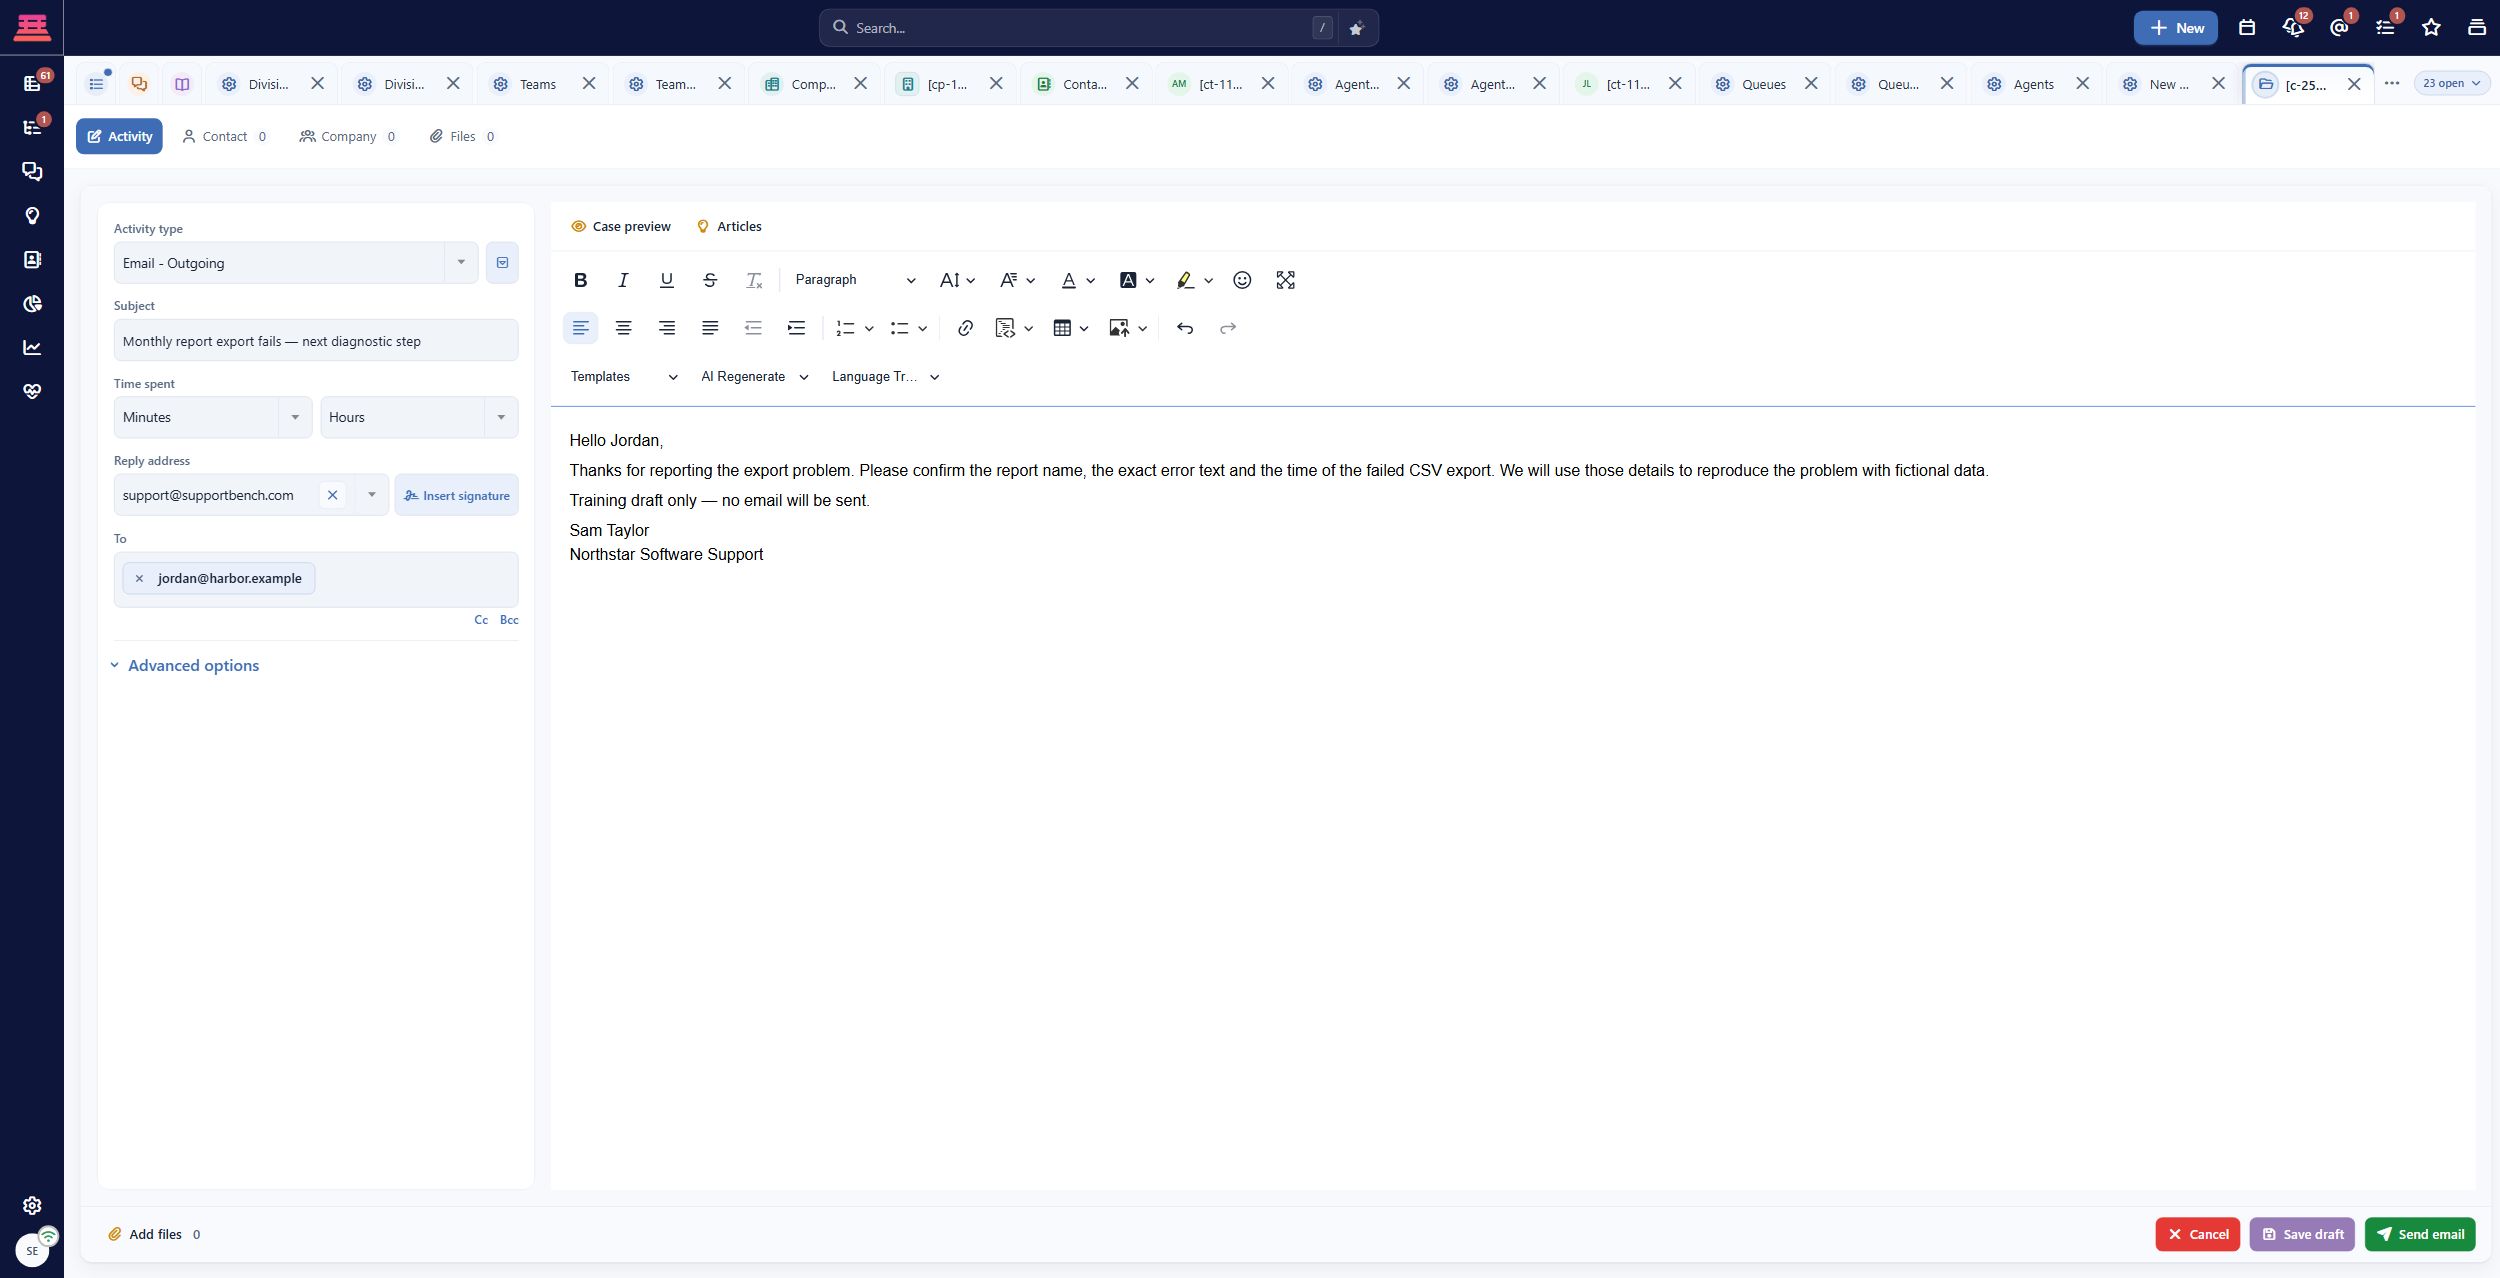Viewport: 2500px width, 1278px height.
Task: Toggle bold formatting in the editor
Action: (x=580, y=280)
